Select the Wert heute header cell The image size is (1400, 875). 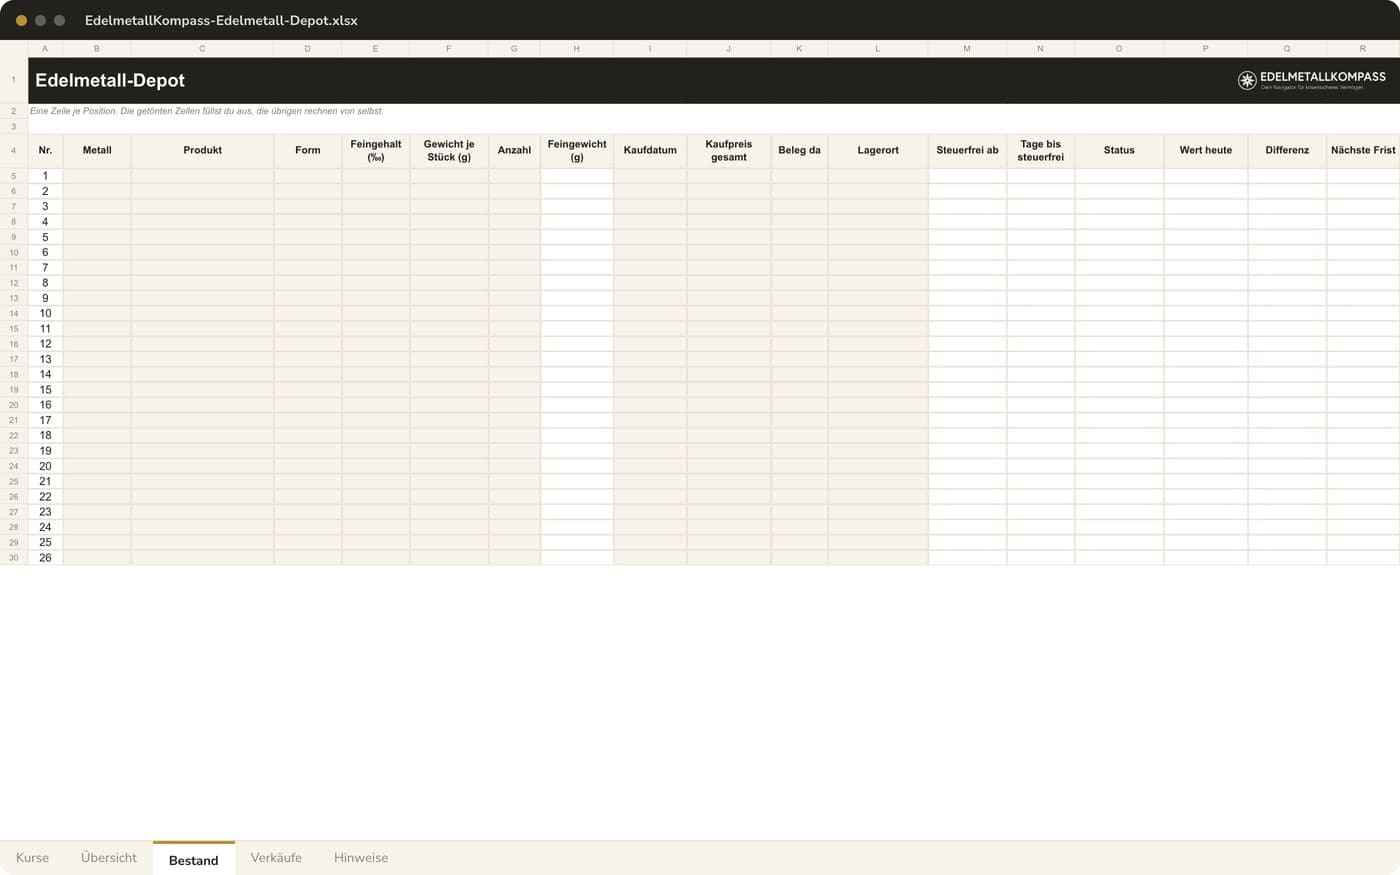tap(1206, 150)
